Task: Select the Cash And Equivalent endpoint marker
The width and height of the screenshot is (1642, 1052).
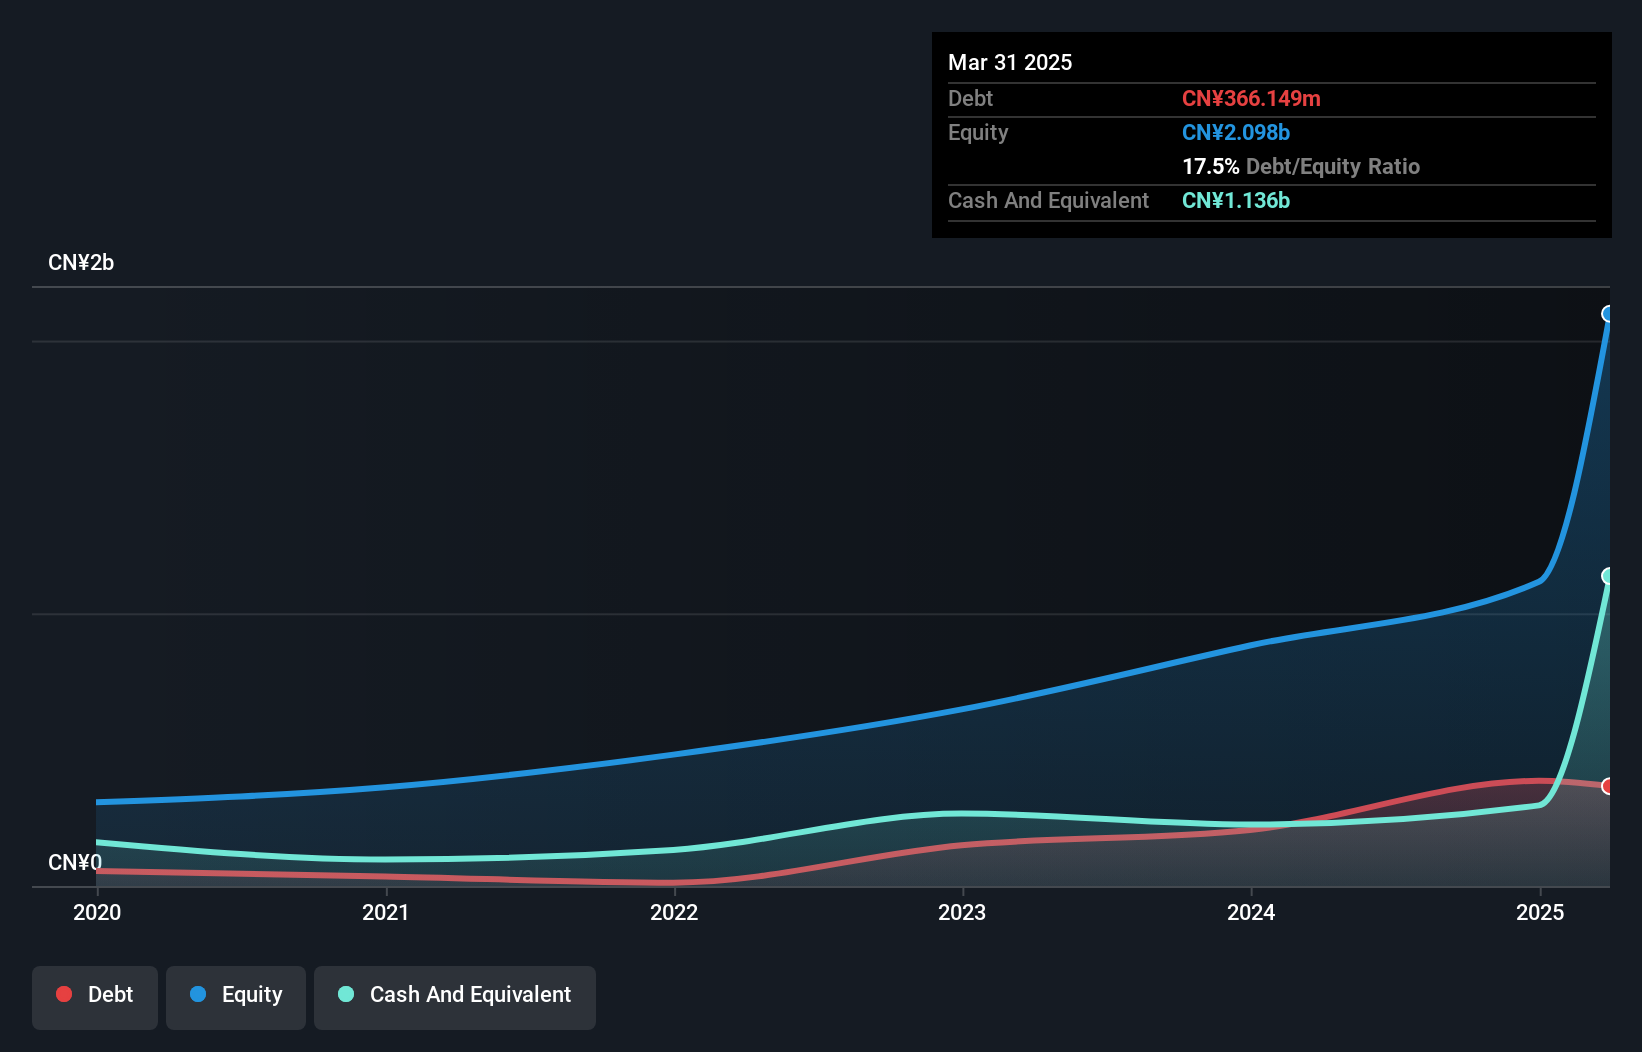Action: click(1608, 576)
